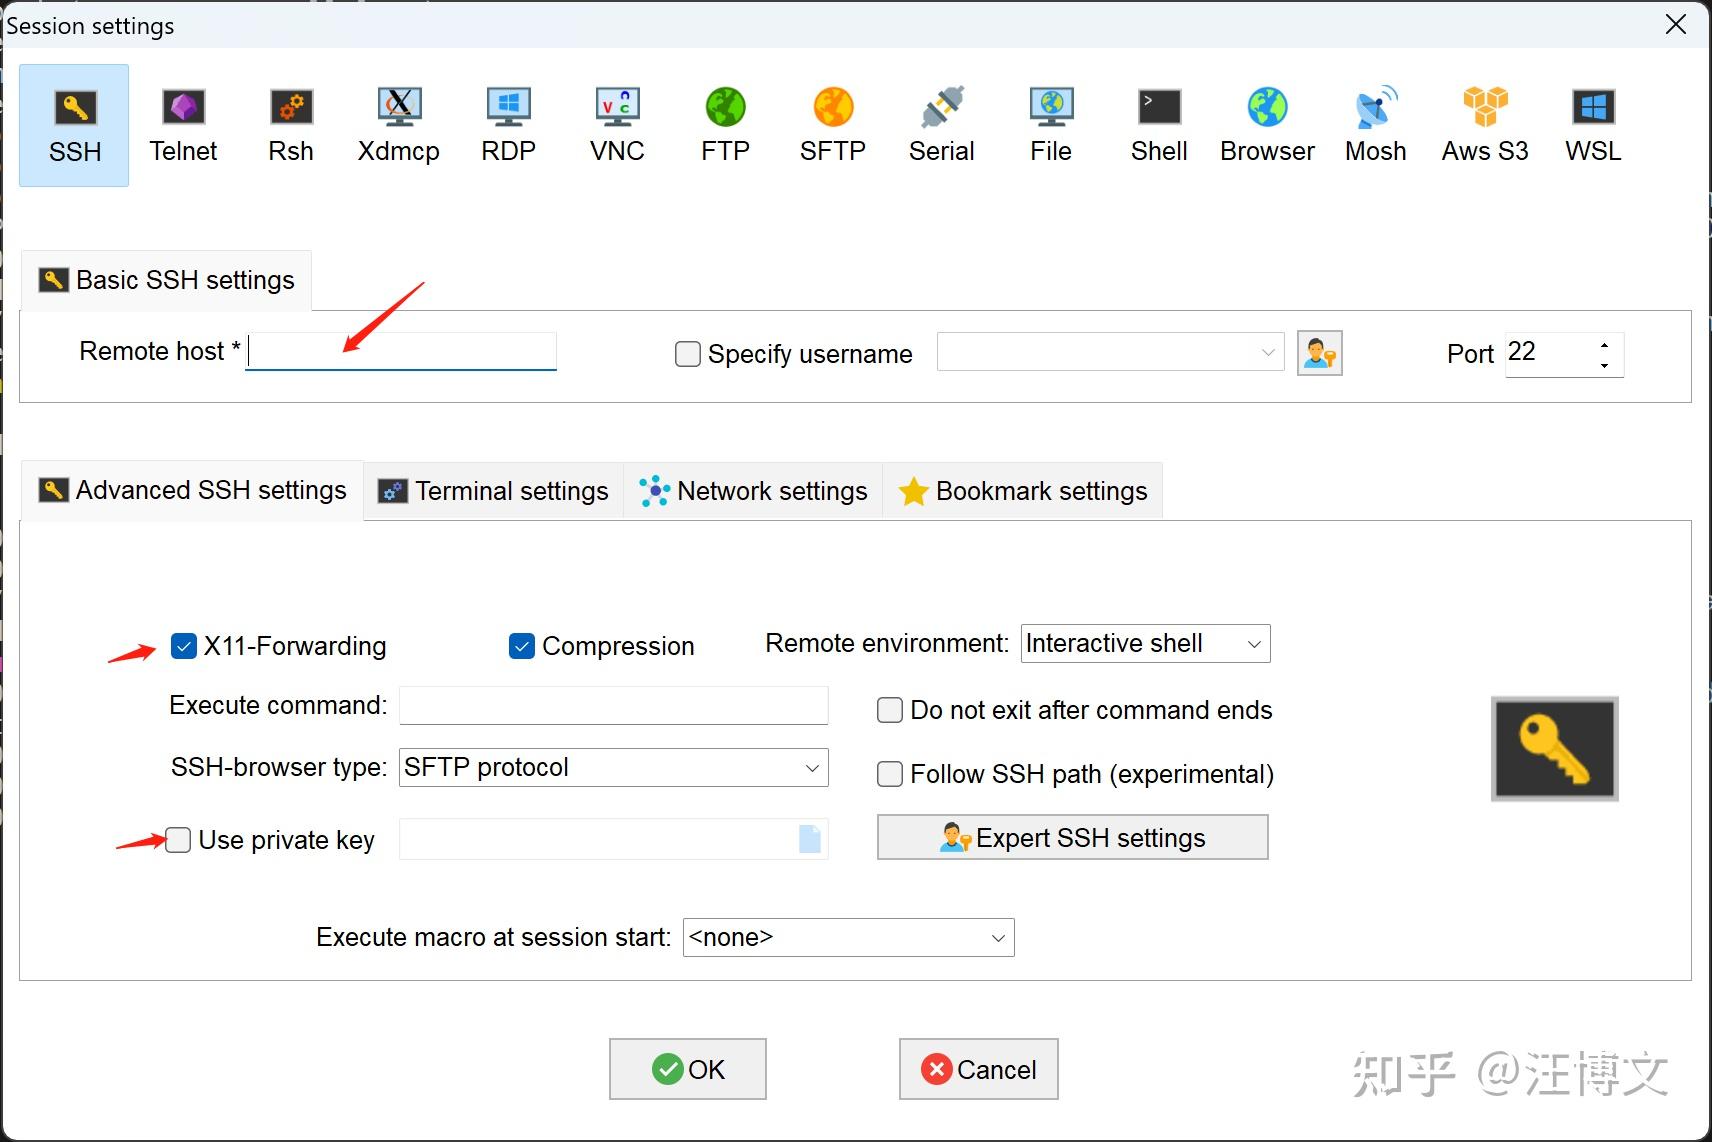Click the credentials key icon beside username
The height and width of the screenshot is (1142, 1712).
1320,353
